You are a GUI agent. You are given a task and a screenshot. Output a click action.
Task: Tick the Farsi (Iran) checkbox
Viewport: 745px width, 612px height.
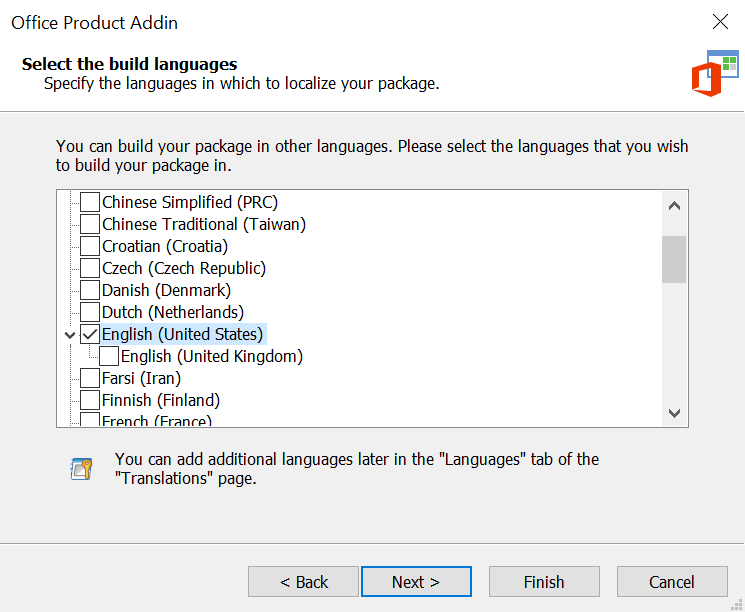tap(90, 378)
